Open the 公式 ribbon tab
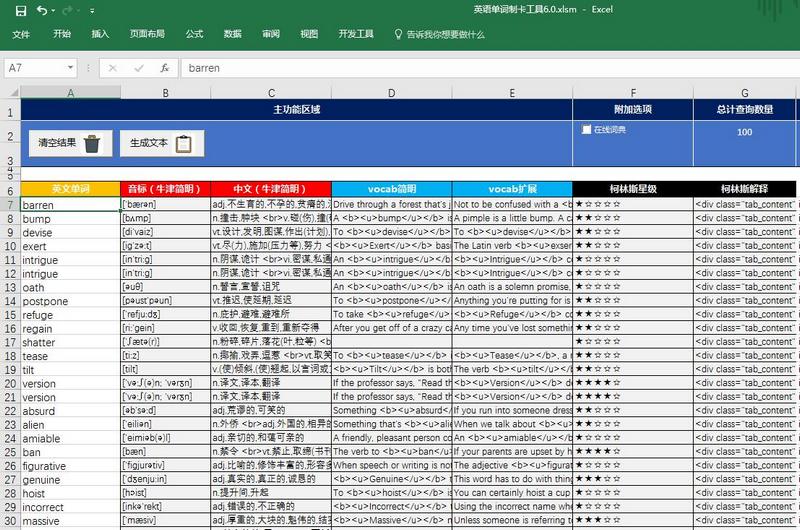Image resolution: width=800 pixels, height=530 pixels. click(x=194, y=34)
